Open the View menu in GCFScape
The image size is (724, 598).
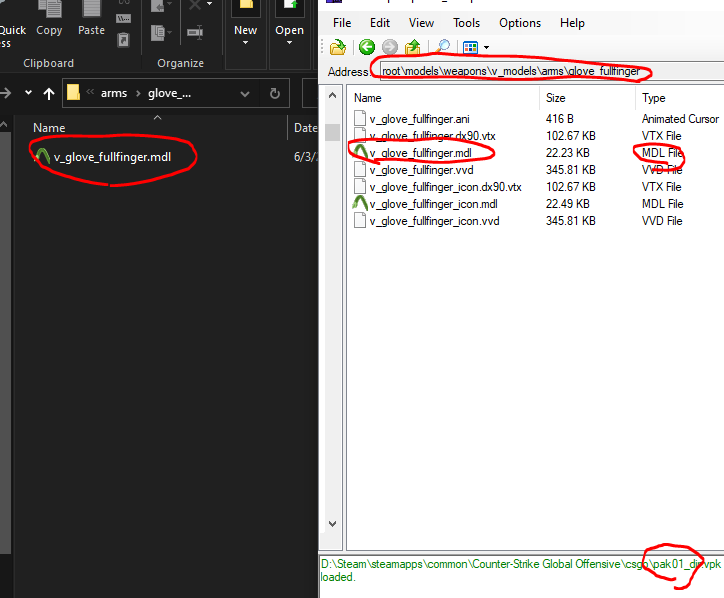coord(421,23)
